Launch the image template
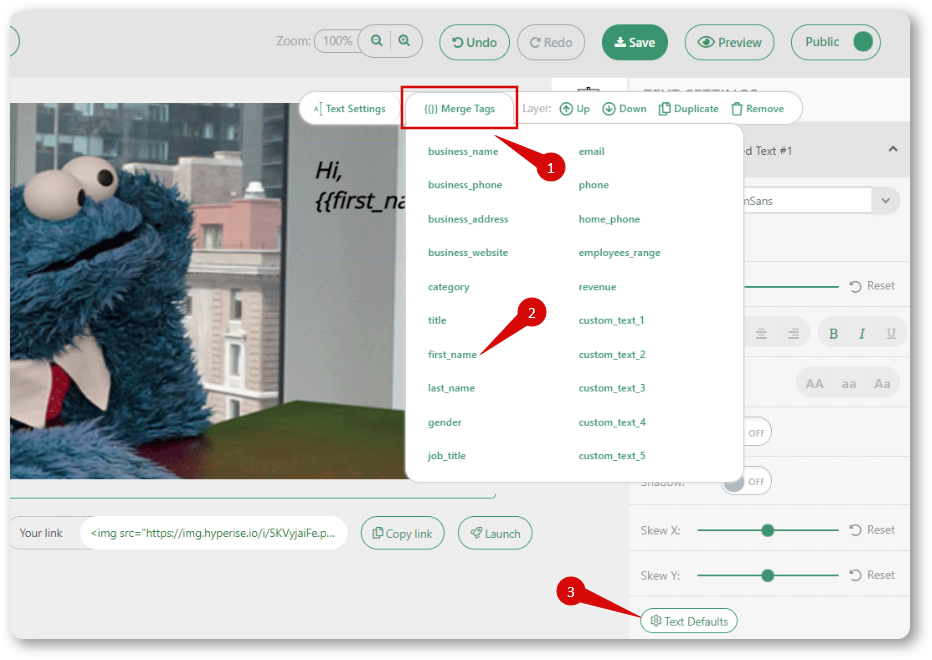 click(x=495, y=533)
